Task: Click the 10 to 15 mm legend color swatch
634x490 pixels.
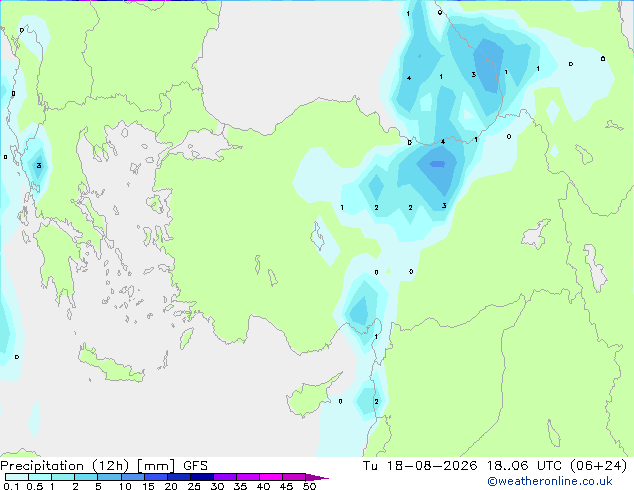Action: 133,477
